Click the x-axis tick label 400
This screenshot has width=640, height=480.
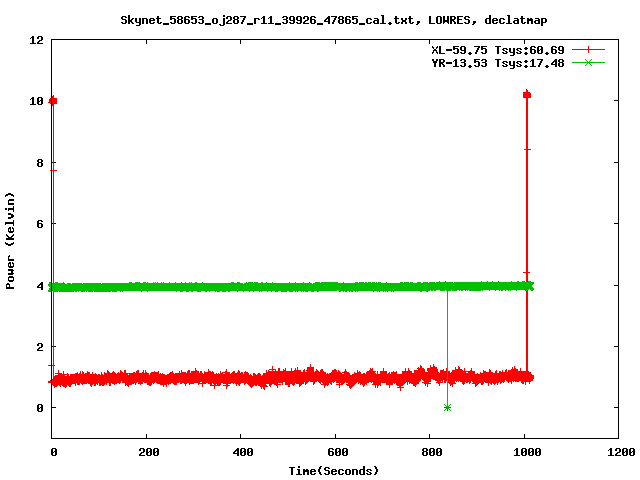tap(243, 452)
